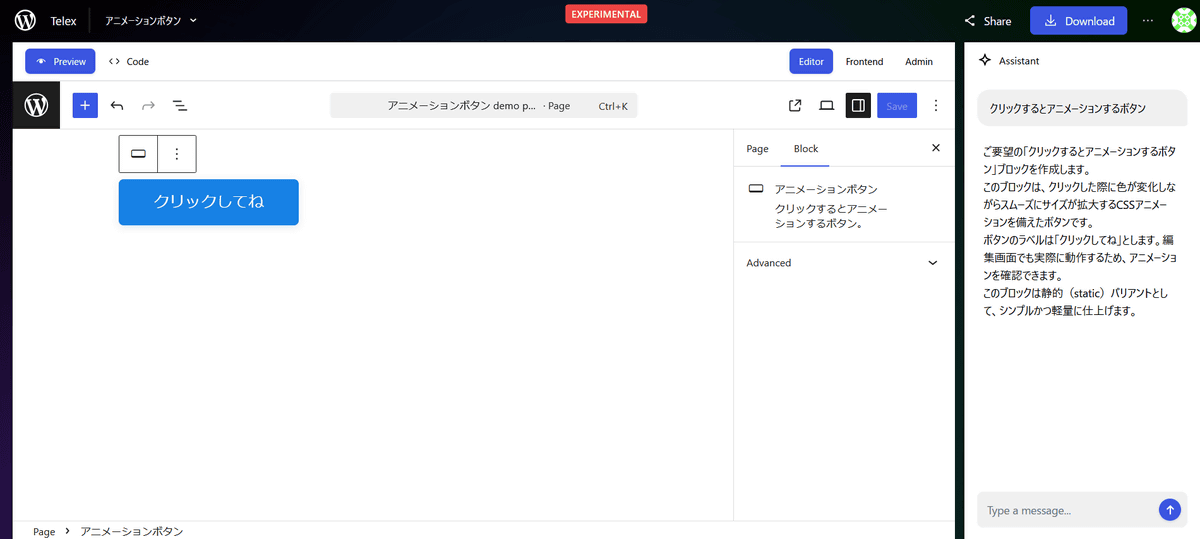Undo the last editor change
This screenshot has width=1200, height=539.
[x=117, y=105]
